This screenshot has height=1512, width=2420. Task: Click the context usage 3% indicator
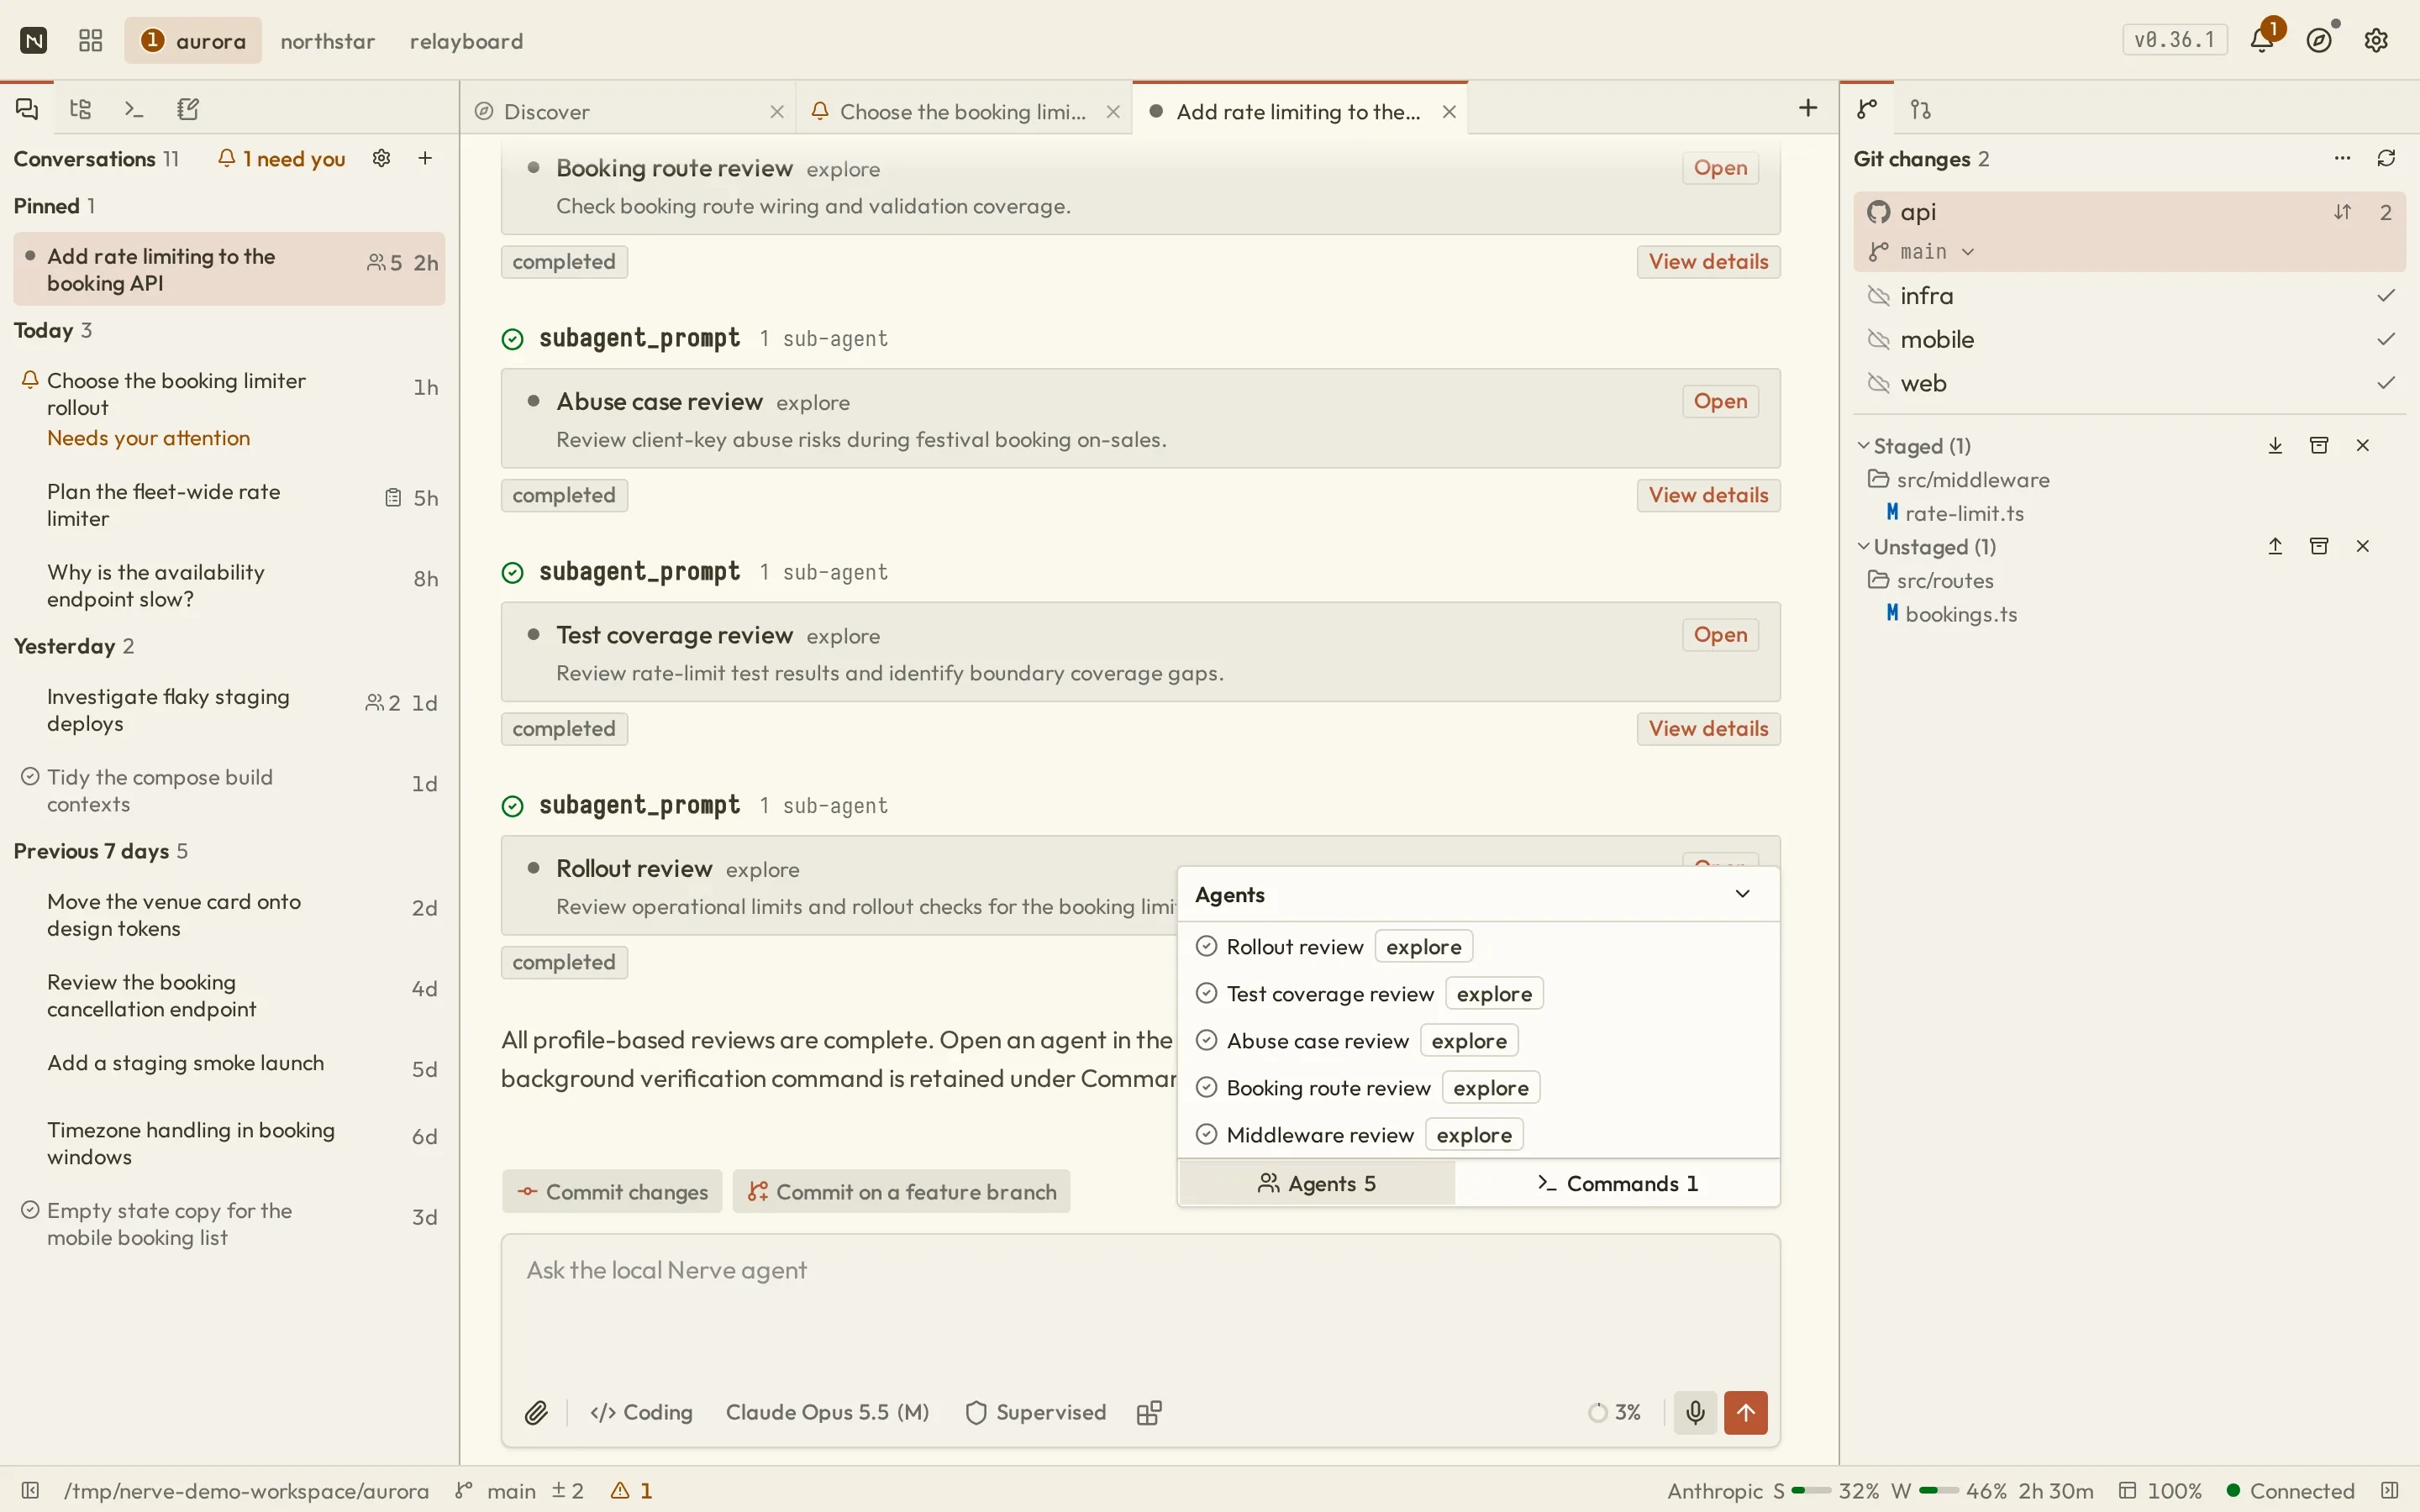point(1615,1412)
